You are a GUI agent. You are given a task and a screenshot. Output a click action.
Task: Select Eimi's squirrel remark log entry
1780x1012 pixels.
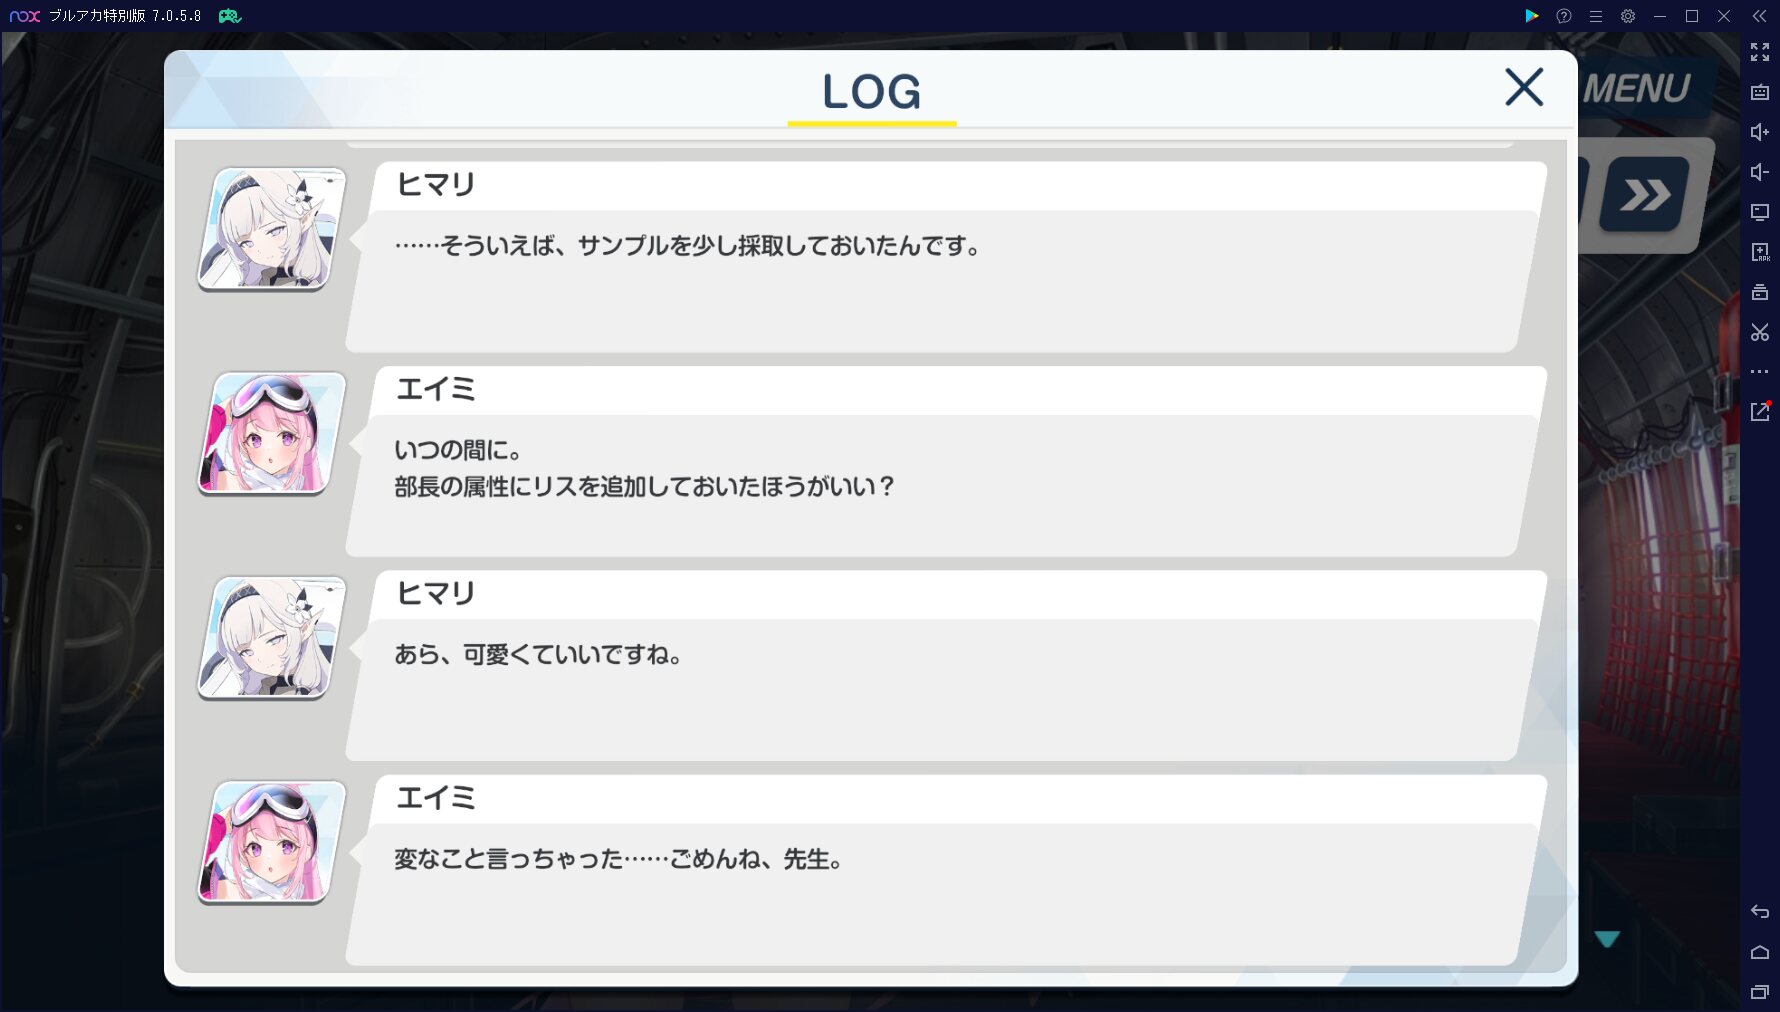[x=945, y=462]
